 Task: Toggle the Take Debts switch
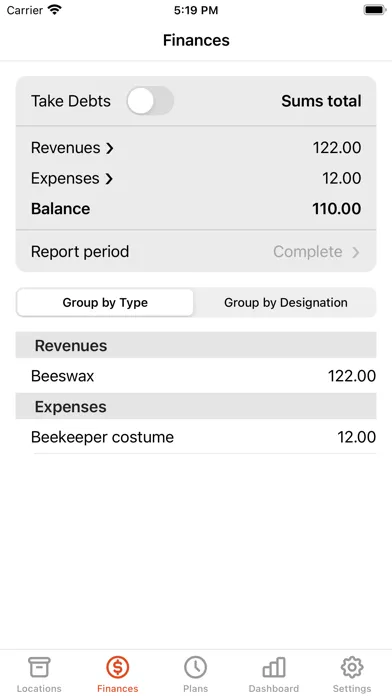tap(150, 101)
